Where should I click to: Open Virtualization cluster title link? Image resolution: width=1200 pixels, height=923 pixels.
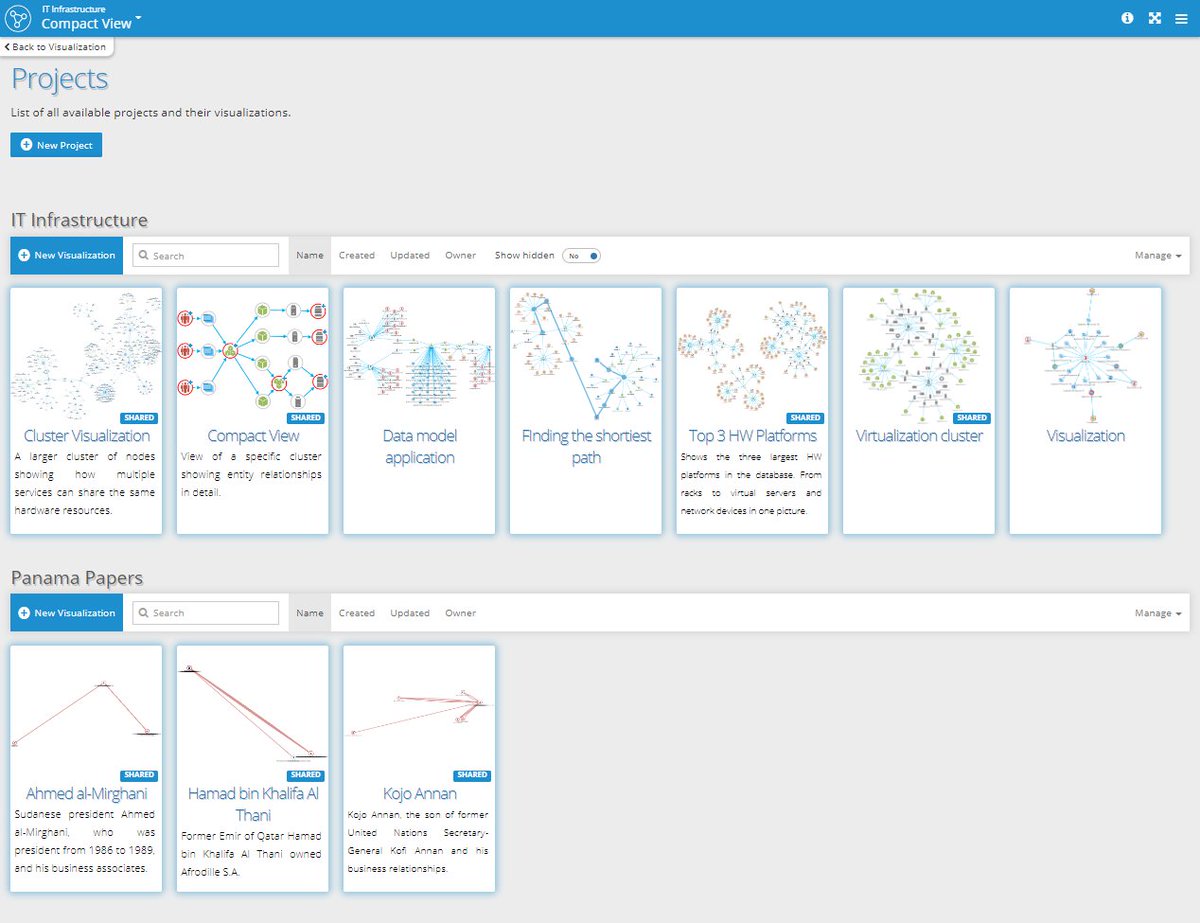(x=919, y=436)
